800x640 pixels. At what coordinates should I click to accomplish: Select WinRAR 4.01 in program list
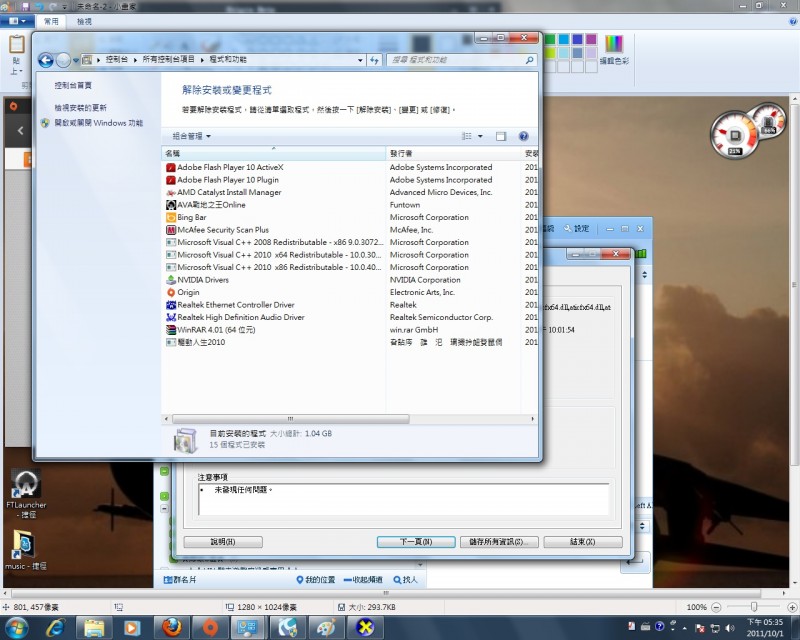coord(216,329)
